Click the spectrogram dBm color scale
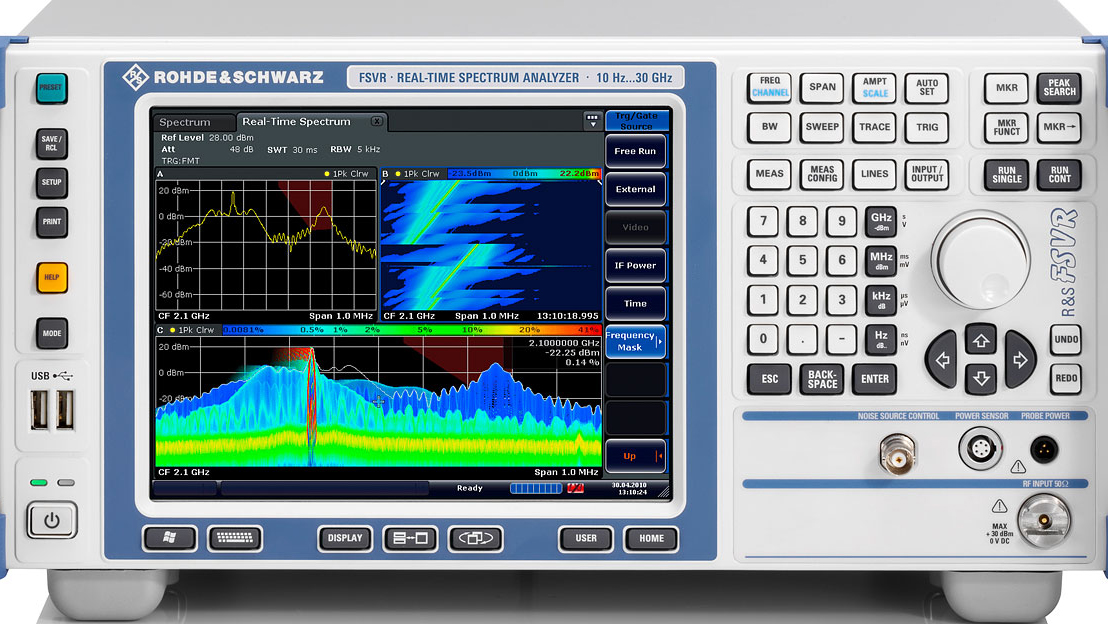Image resolution: width=1108 pixels, height=624 pixels. click(x=524, y=174)
